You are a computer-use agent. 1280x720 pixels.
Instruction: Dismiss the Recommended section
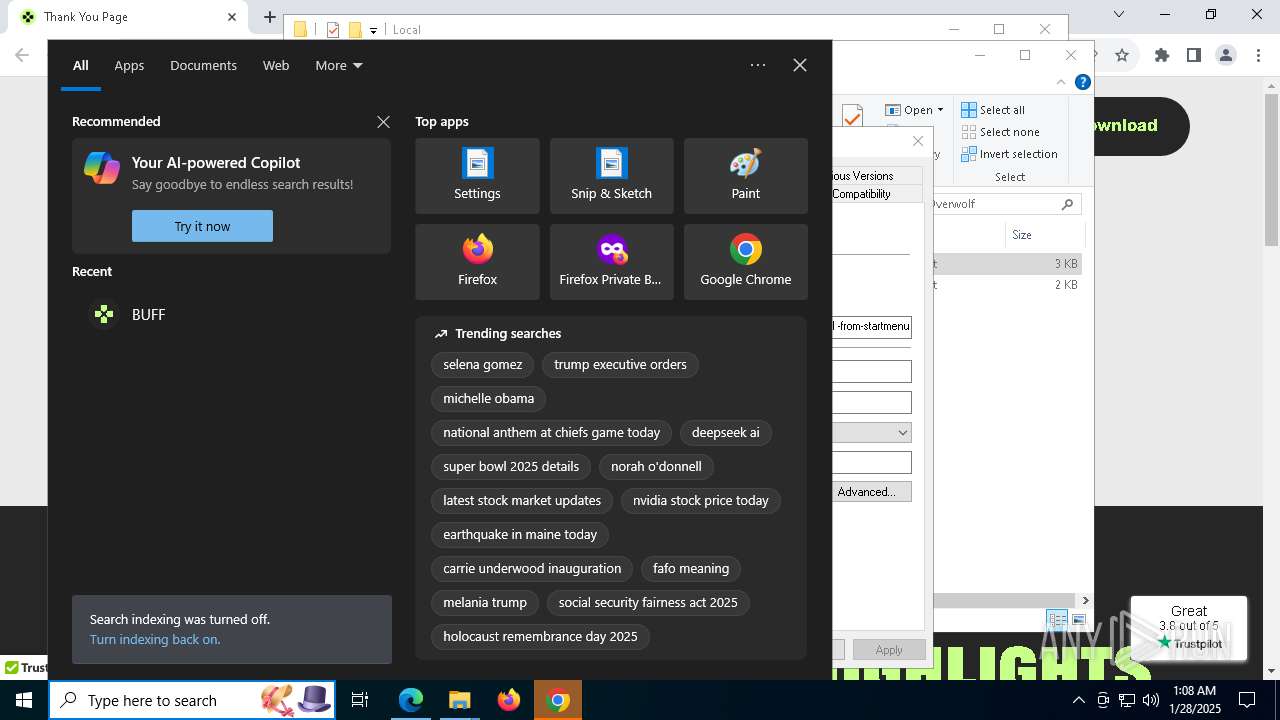click(383, 122)
